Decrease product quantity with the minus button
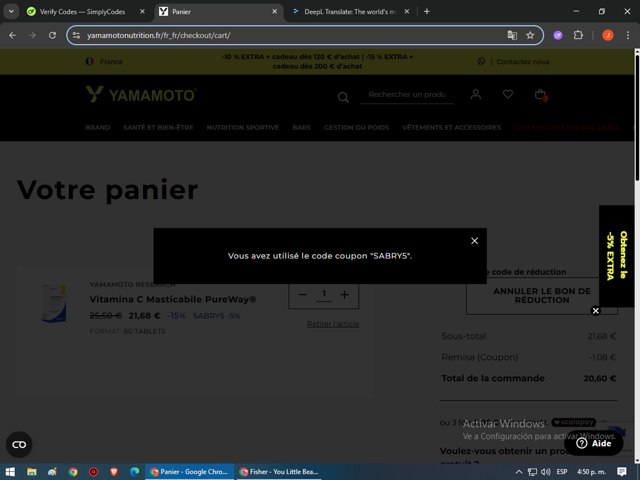 point(303,294)
